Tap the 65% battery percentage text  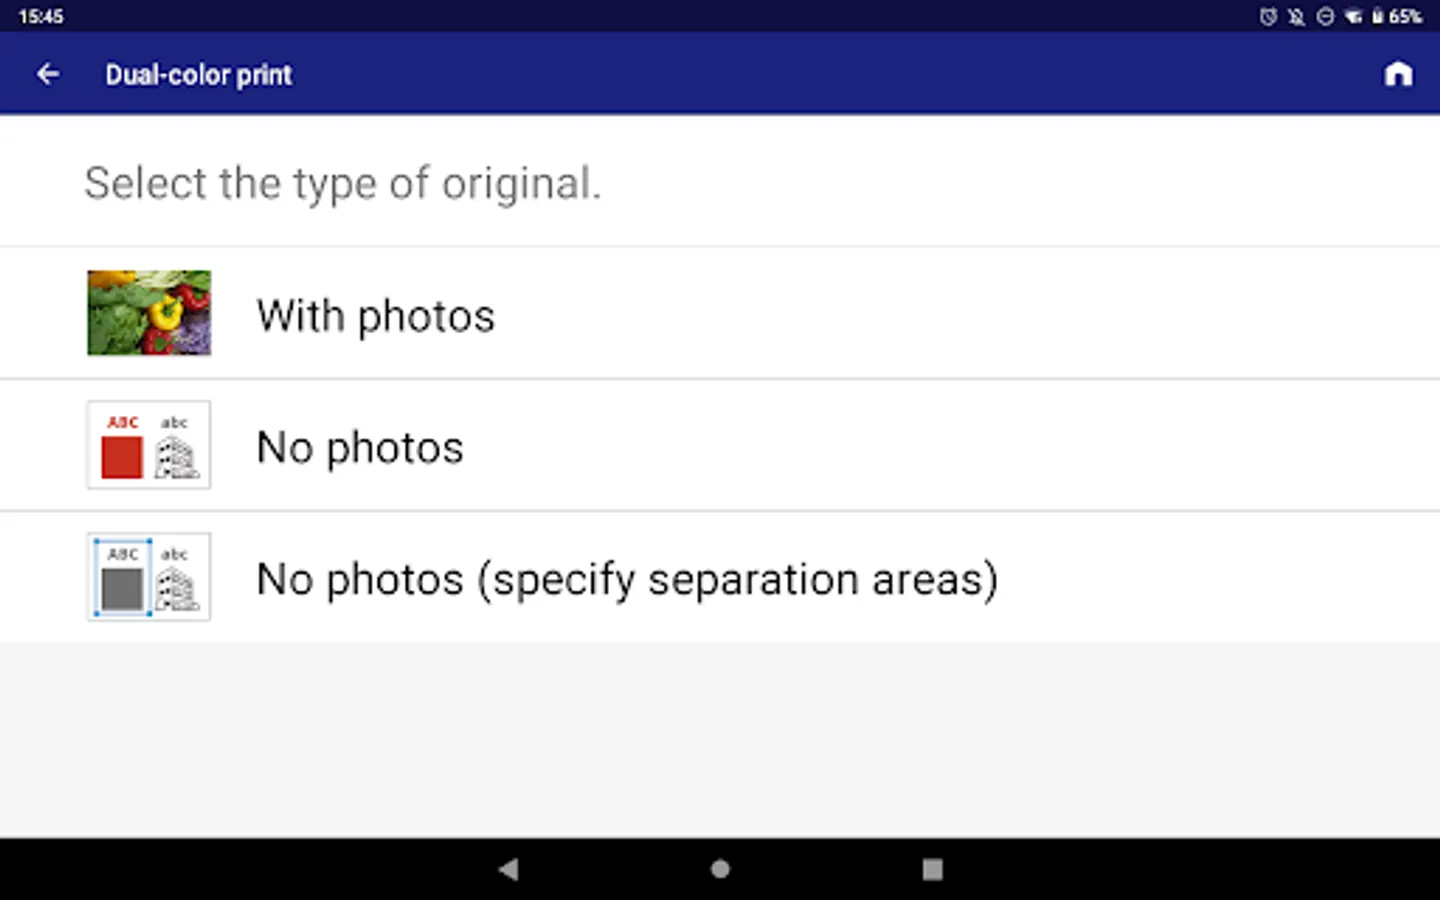point(1405,16)
